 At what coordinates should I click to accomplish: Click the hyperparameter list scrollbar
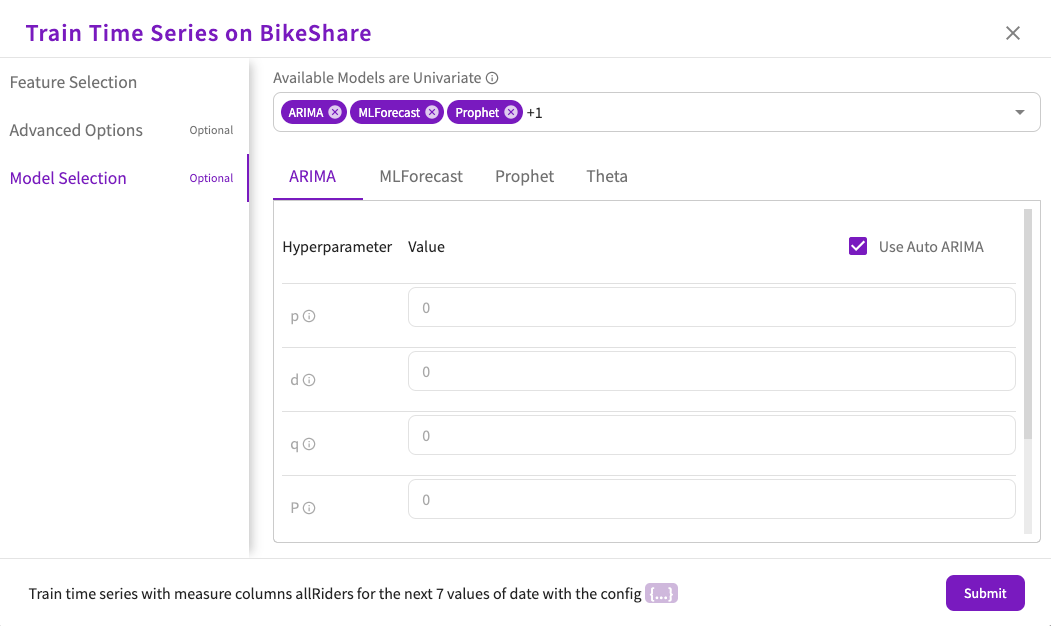(1028, 323)
